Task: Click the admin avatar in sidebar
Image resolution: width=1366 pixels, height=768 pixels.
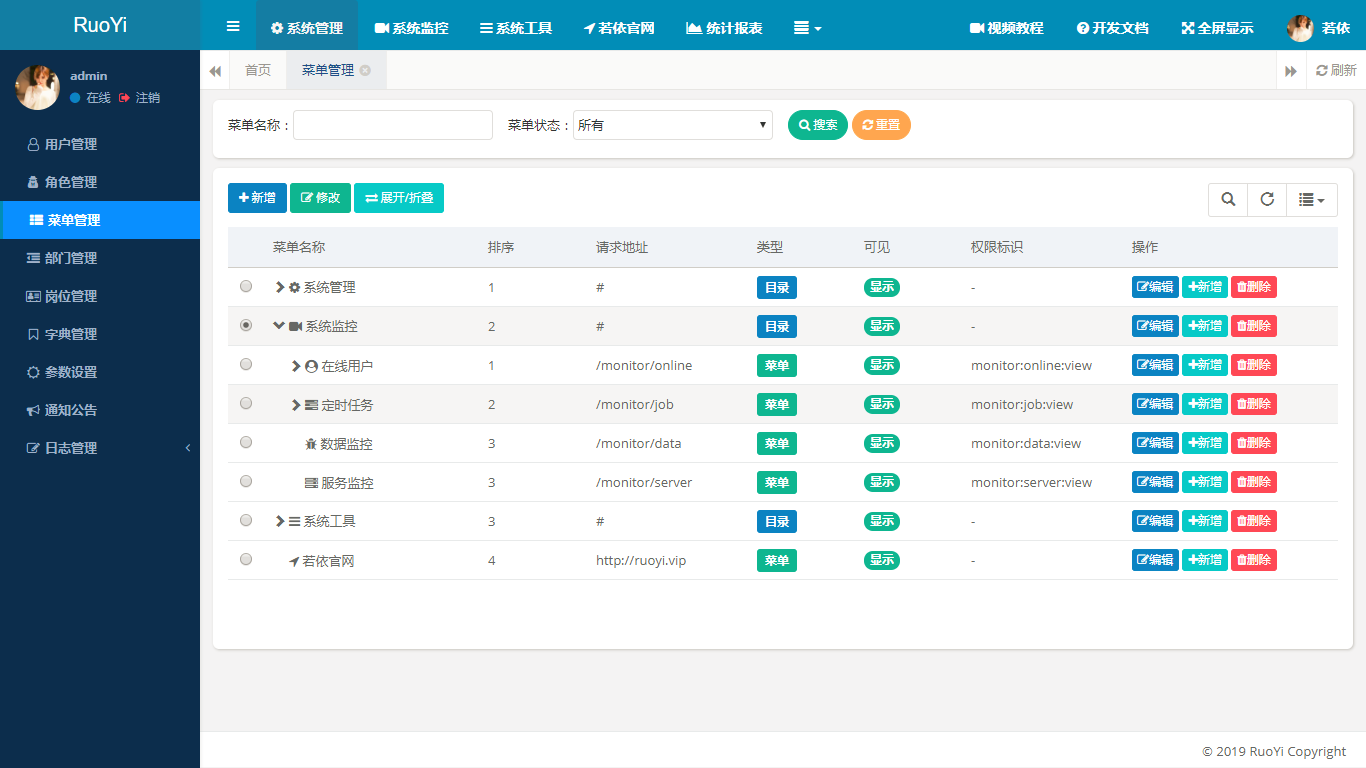Action: pyautogui.click(x=37, y=87)
